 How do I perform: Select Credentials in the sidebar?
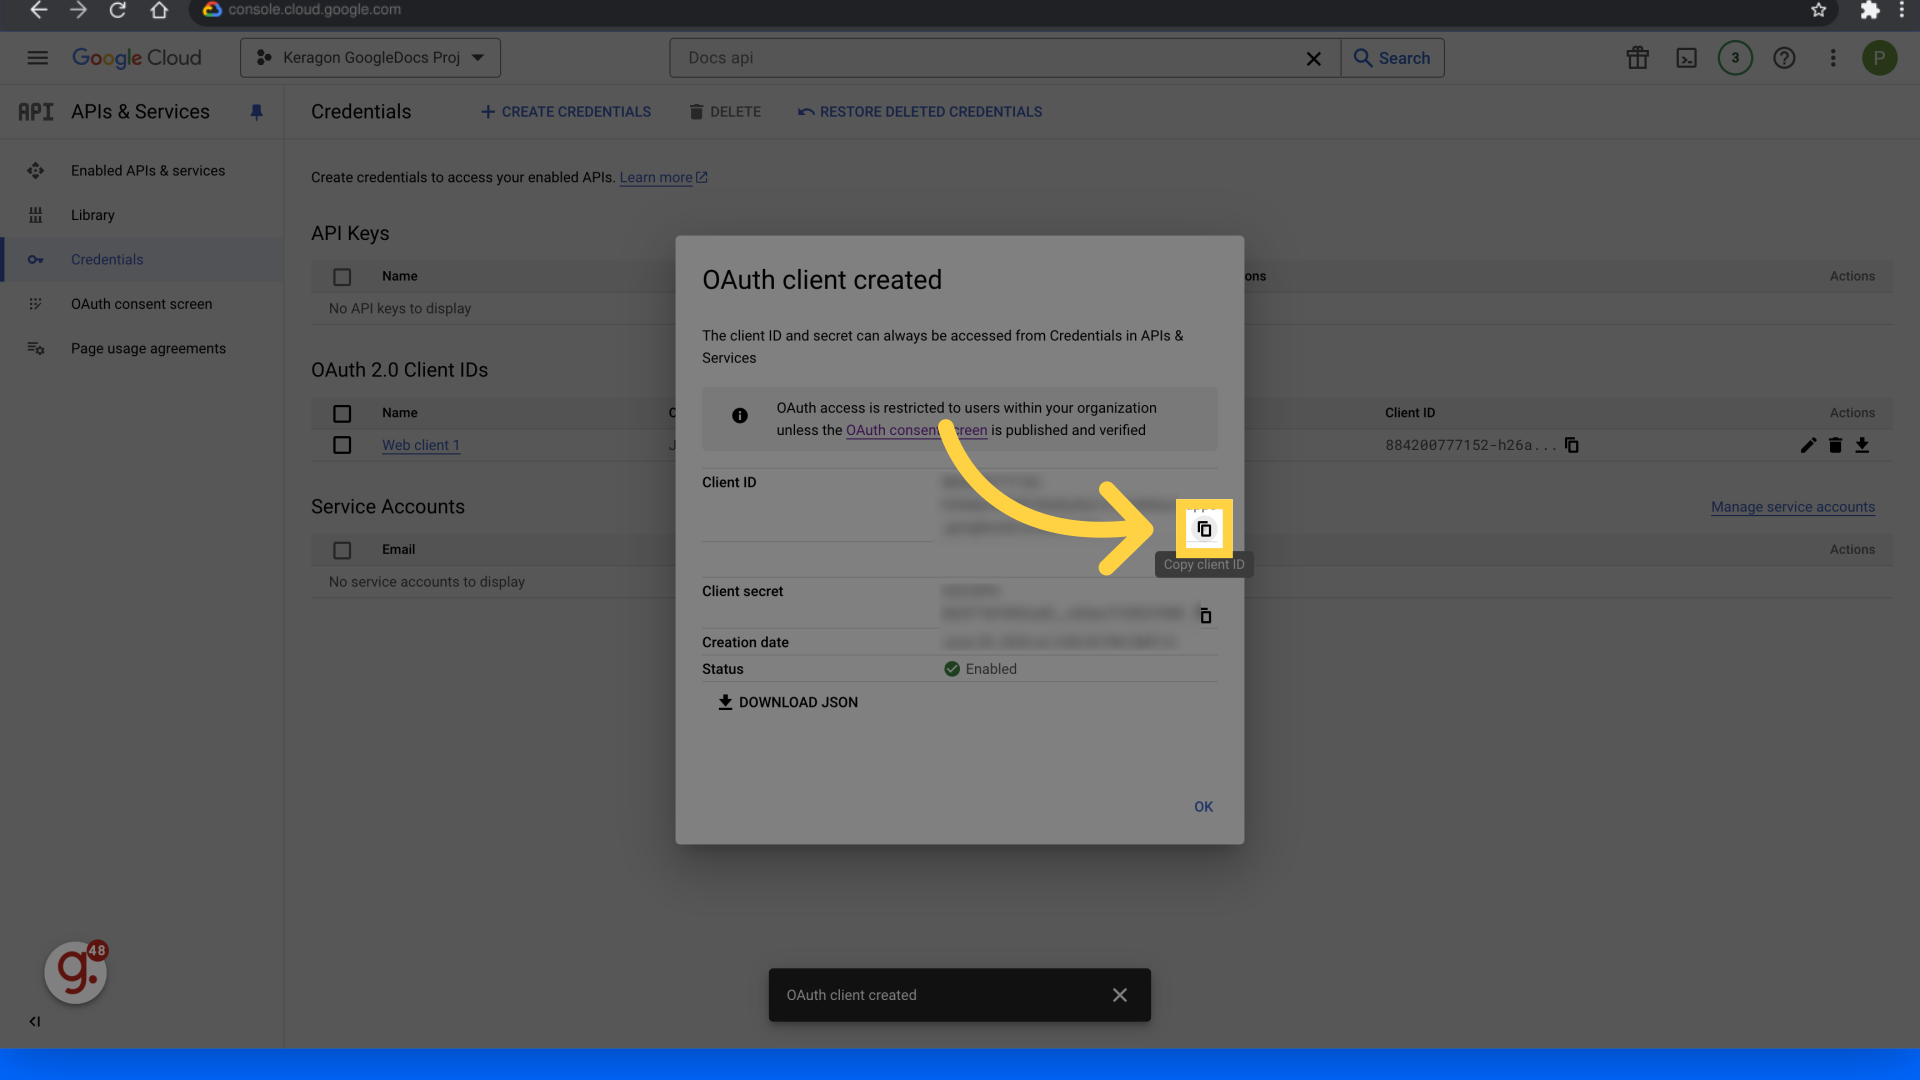point(142,260)
